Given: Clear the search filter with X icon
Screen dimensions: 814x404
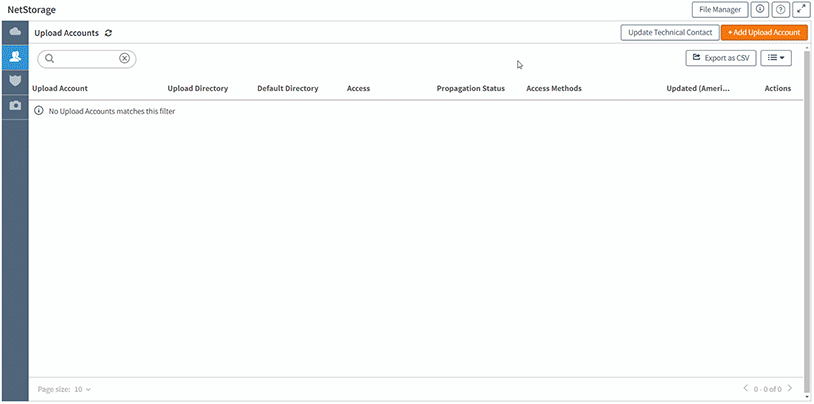Looking at the screenshot, I should click(124, 59).
